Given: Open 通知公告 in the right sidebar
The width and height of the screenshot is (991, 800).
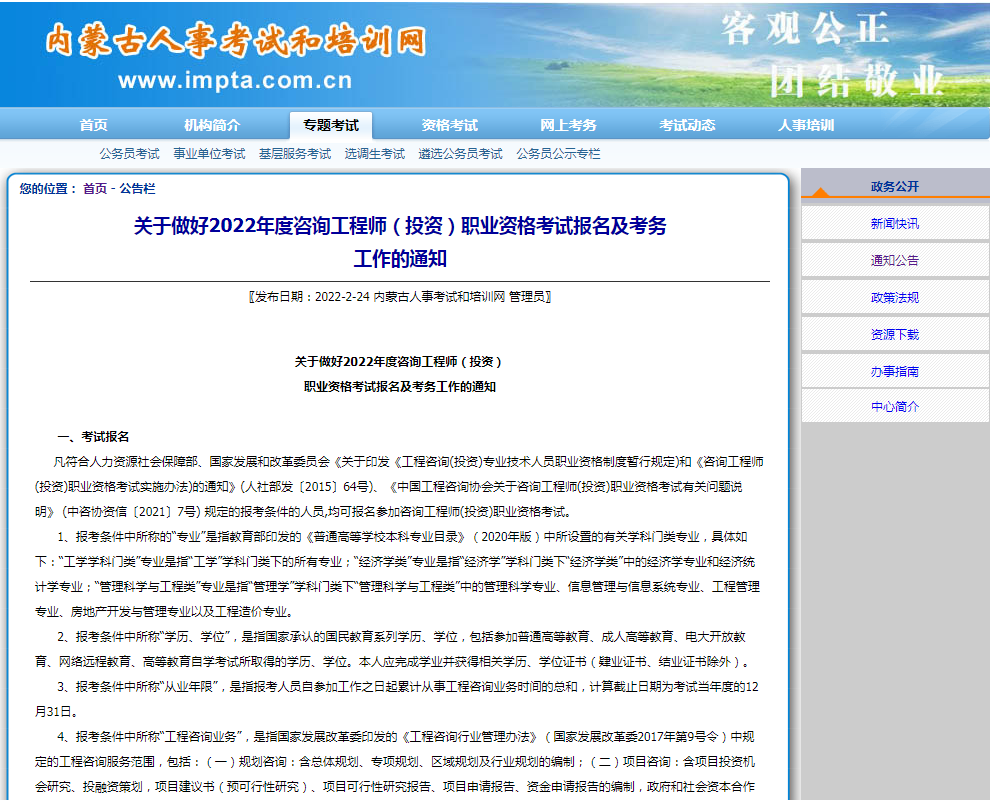Looking at the screenshot, I should pos(894,261).
